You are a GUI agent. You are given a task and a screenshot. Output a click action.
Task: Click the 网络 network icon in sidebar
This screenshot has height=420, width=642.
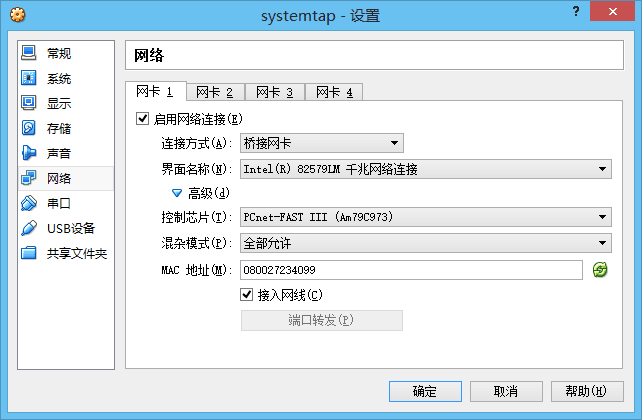point(29,178)
